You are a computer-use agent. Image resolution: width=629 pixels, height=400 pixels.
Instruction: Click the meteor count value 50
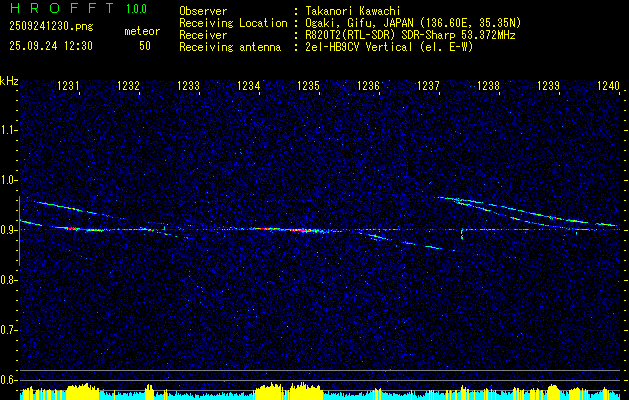[145, 46]
